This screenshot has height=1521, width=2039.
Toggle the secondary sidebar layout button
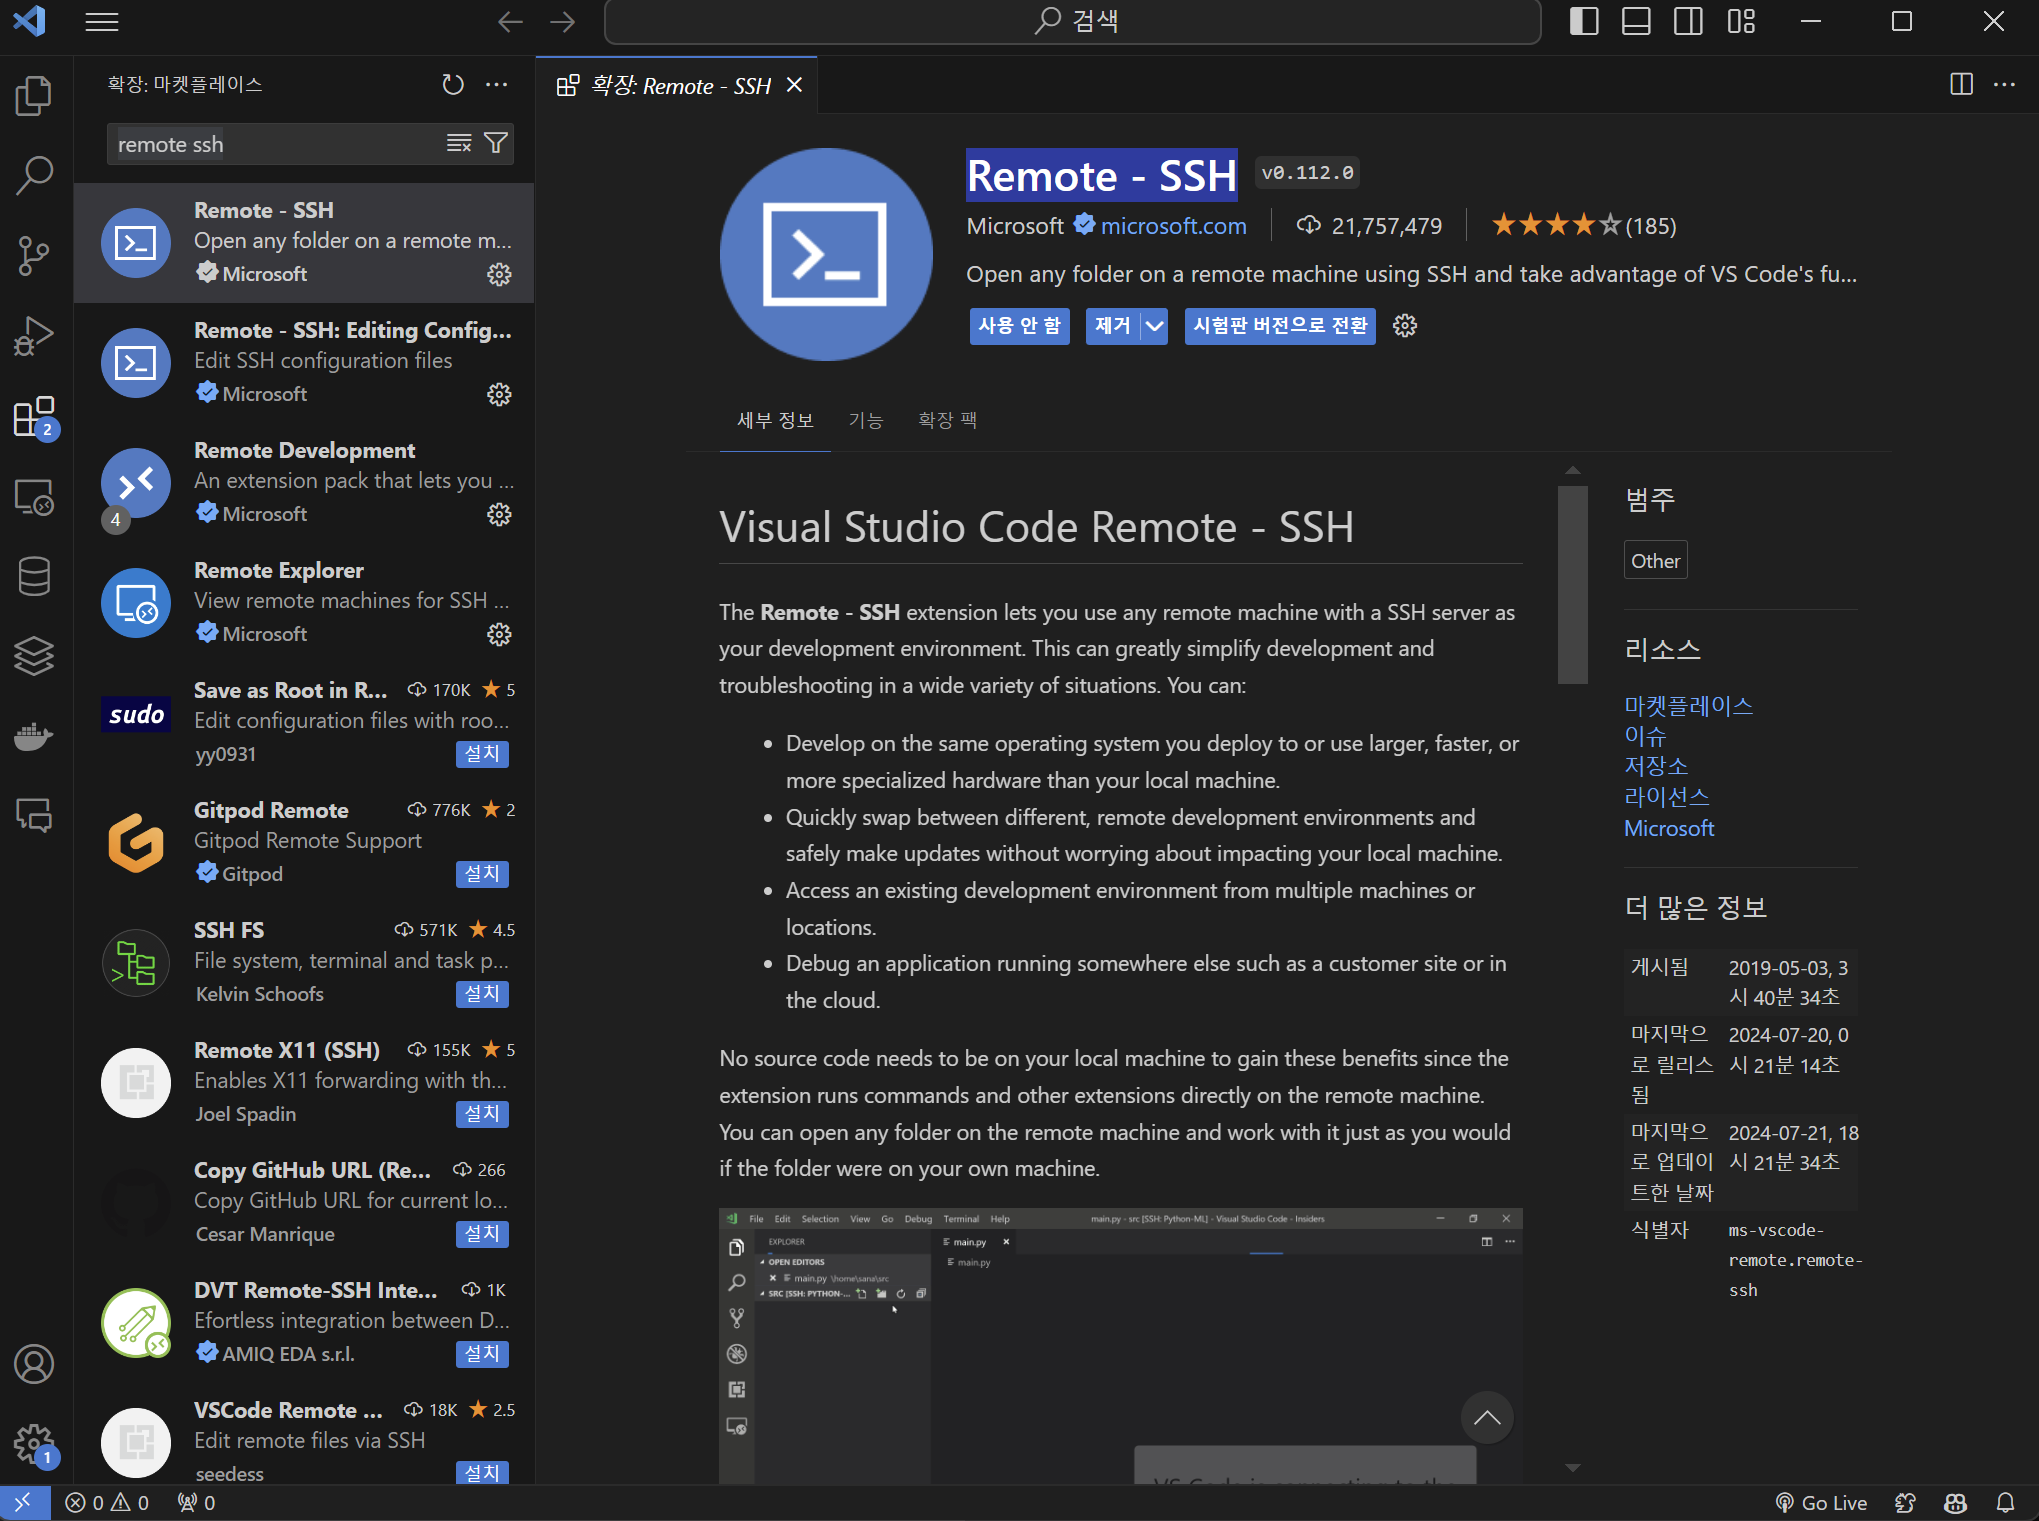click(x=1689, y=21)
